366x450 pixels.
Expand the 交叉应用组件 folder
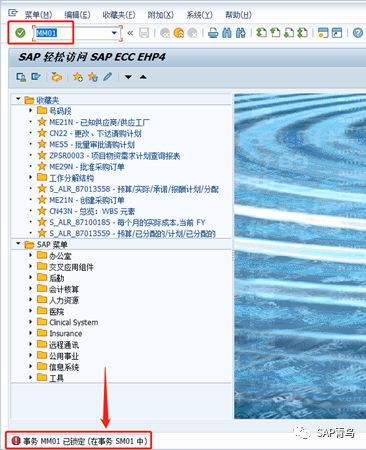31,266
